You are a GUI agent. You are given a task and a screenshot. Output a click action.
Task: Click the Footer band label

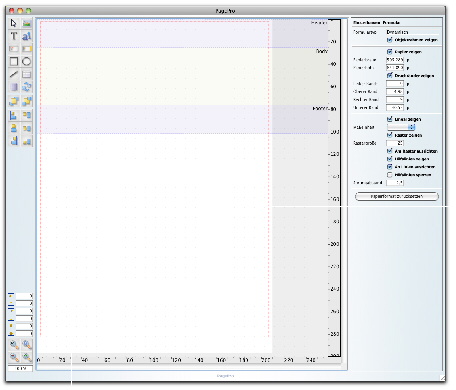coord(320,109)
